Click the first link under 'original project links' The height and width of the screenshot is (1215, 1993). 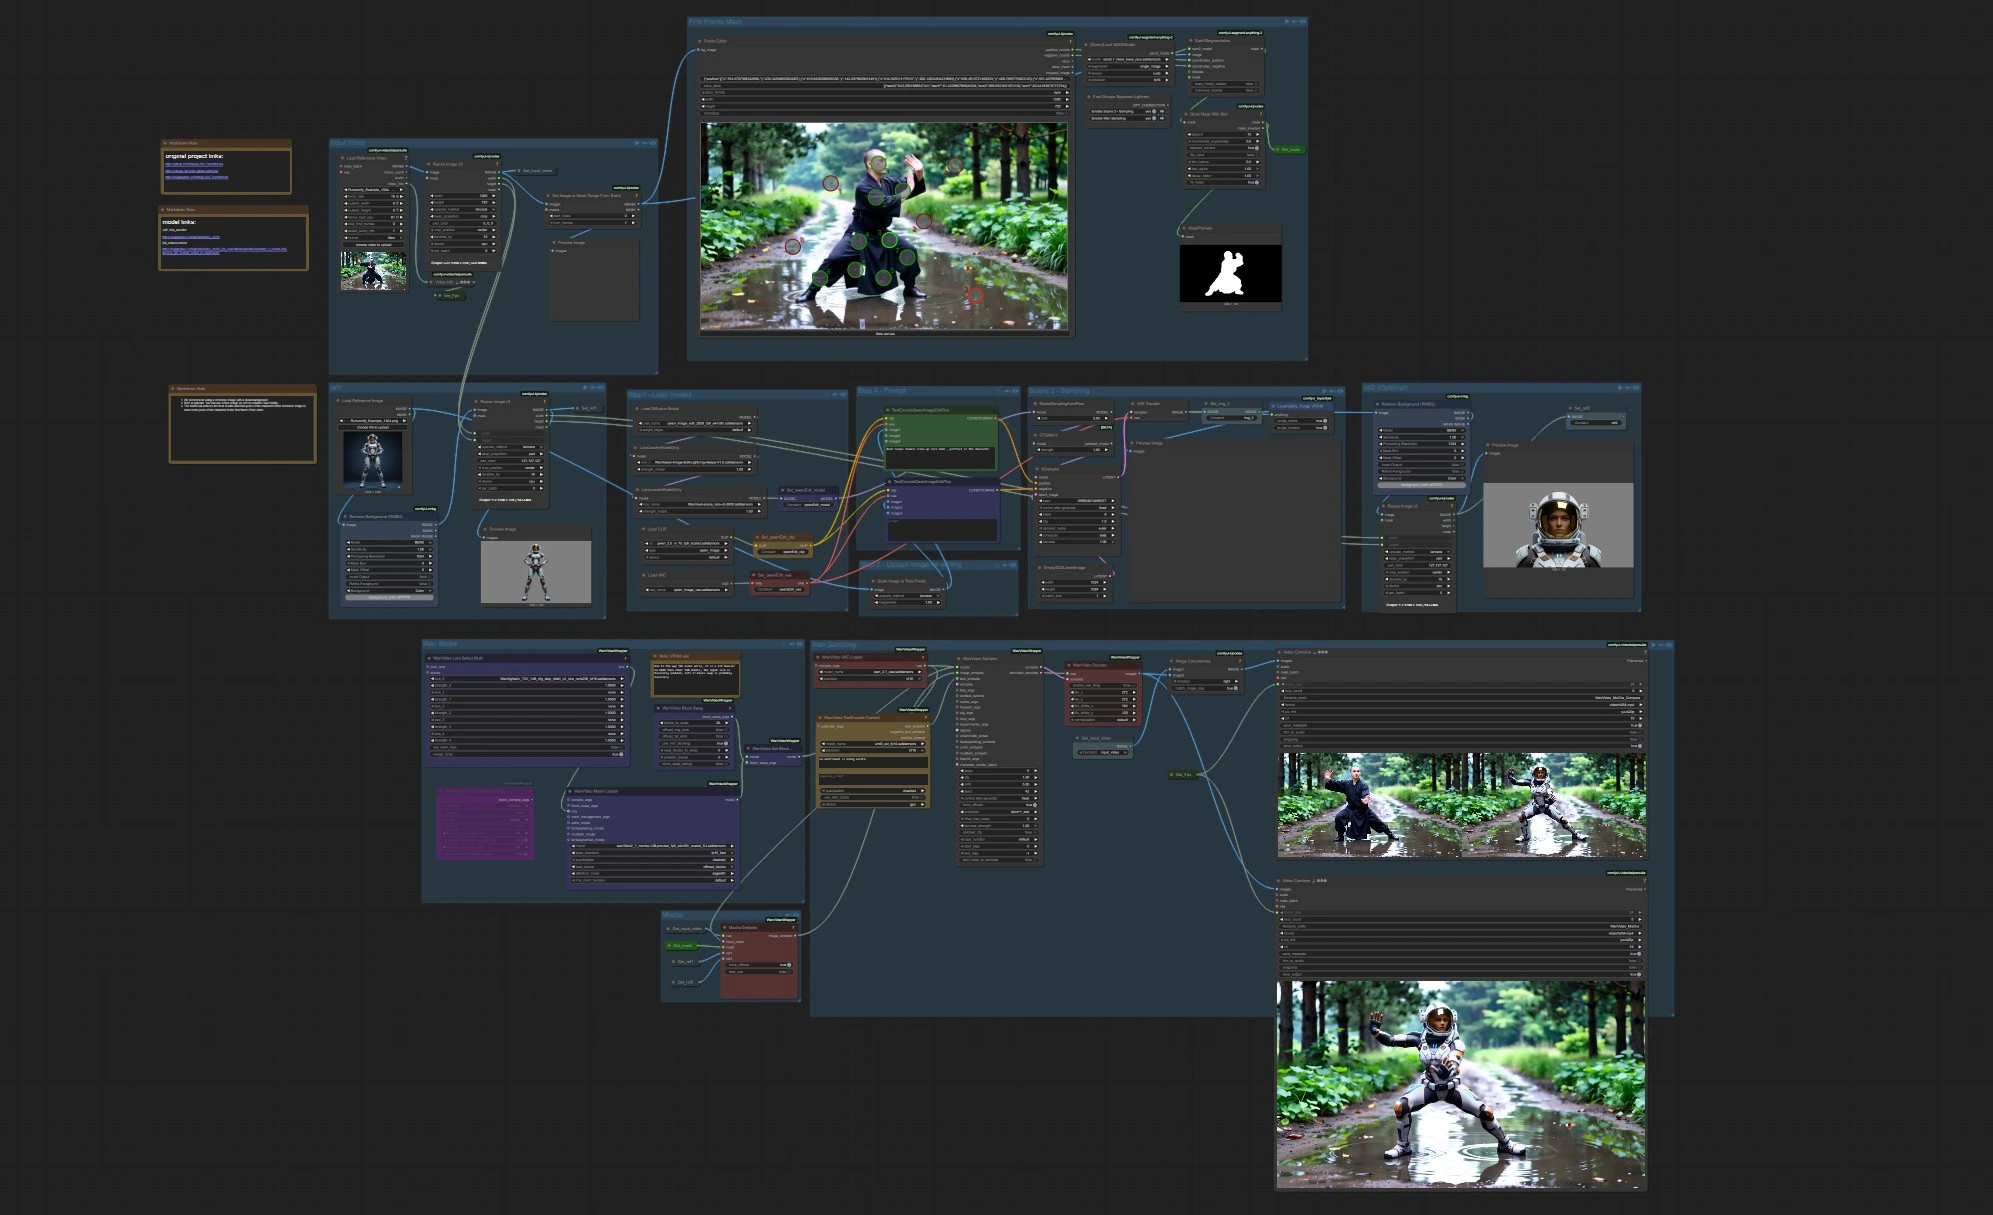tap(194, 164)
